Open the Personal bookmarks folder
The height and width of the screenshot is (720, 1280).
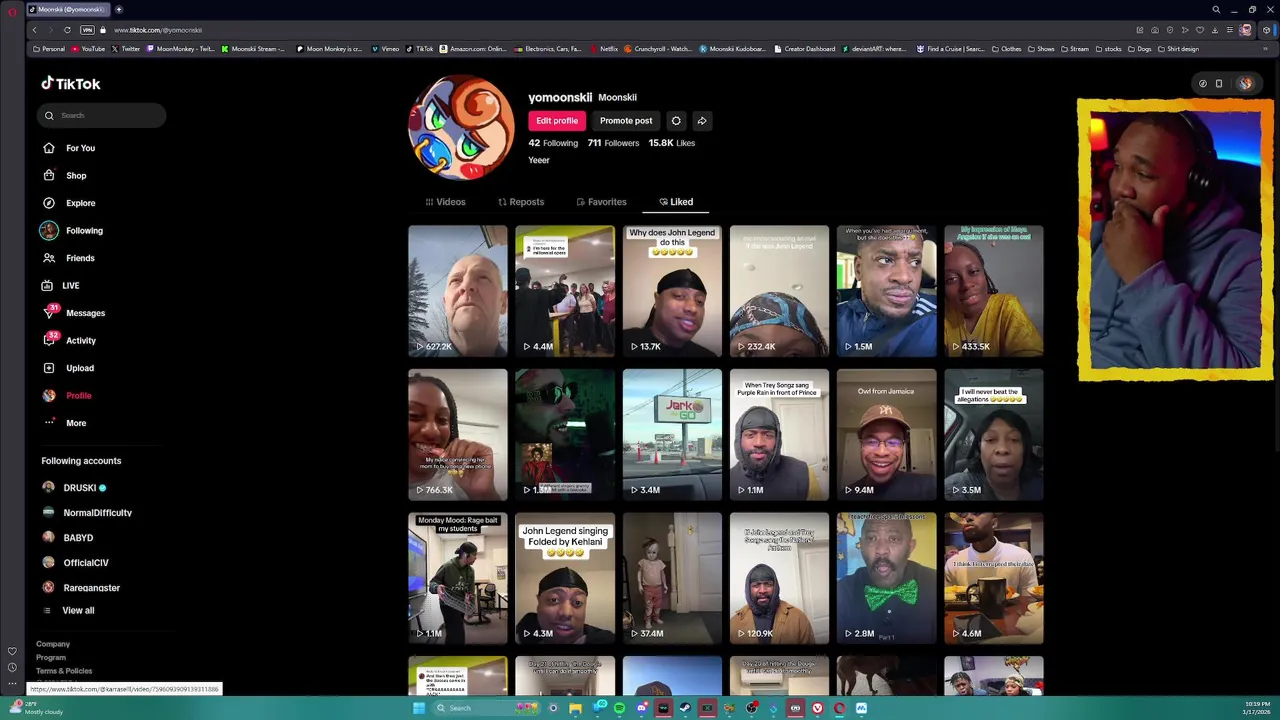click(49, 49)
